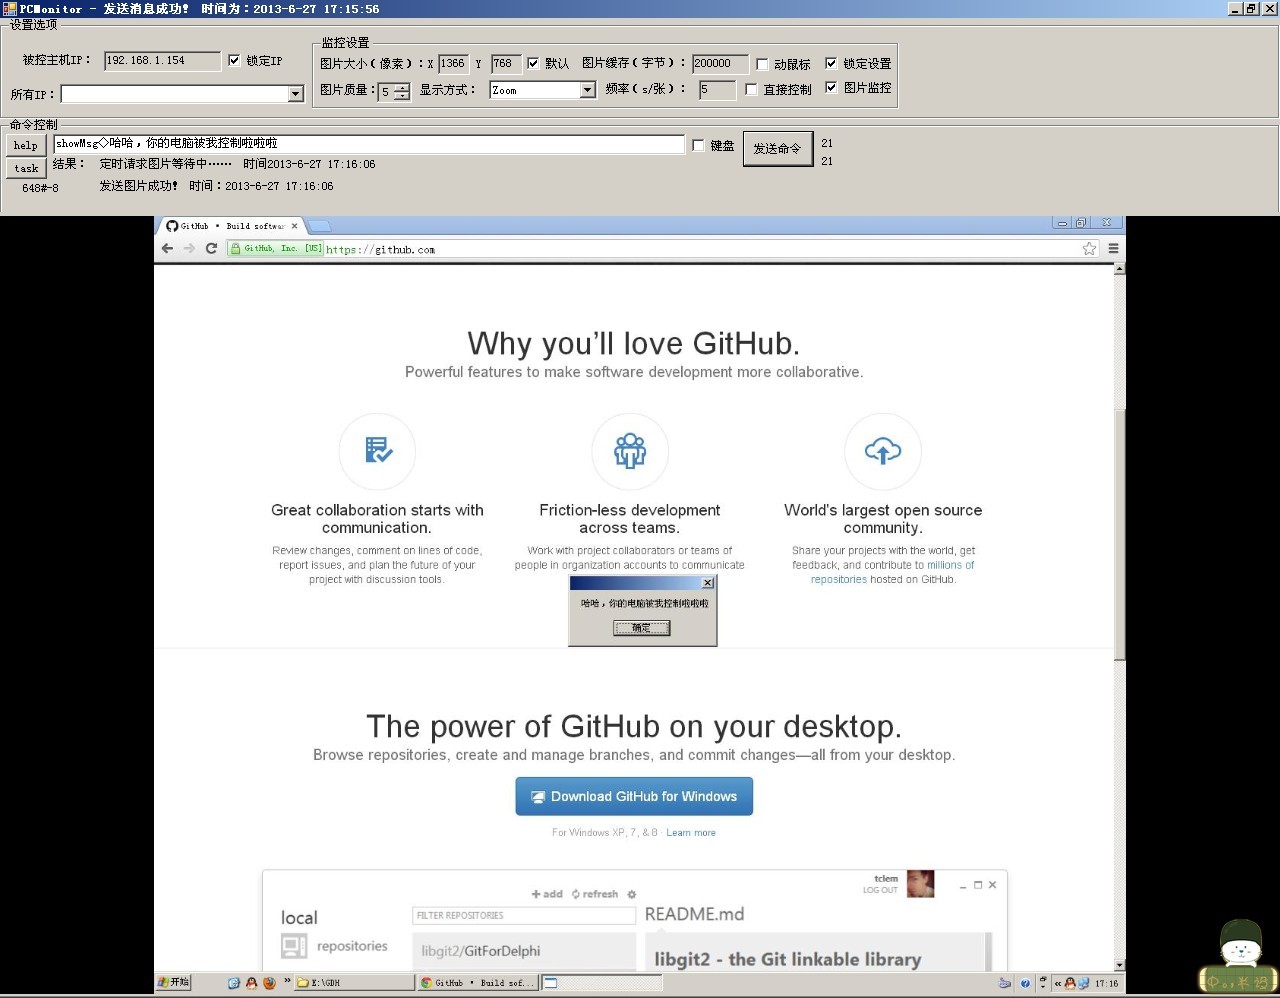Switch to the E:\GDH taskbar window
The width and height of the screenshot is (1280, 998).
(x=354, y=983)
